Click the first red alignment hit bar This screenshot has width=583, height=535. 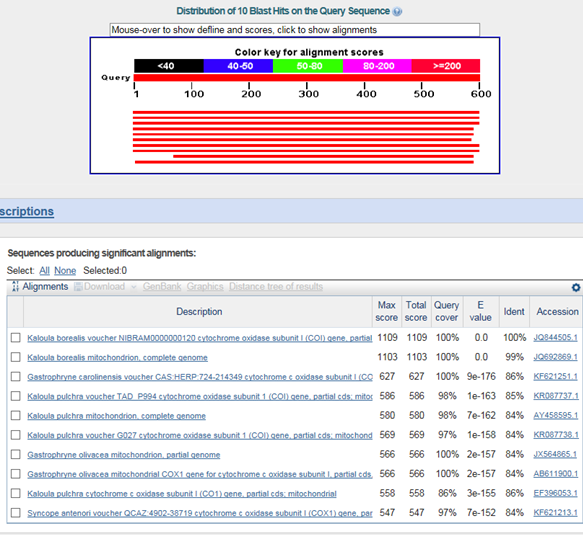(306, 112)
